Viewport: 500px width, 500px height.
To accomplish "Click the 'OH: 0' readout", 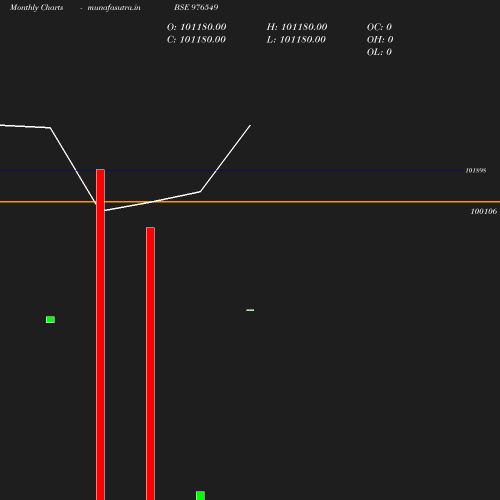I will (380, 40).
